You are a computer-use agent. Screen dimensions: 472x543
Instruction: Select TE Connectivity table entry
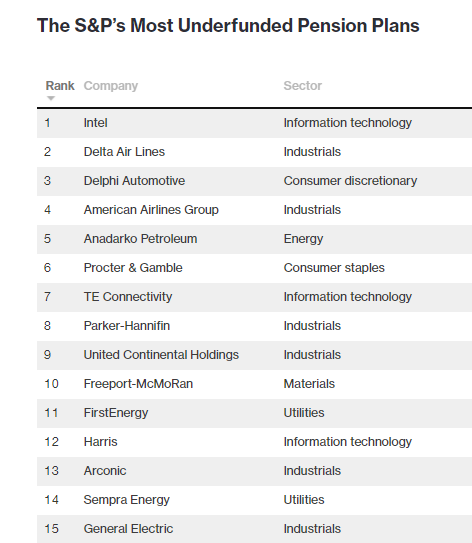(128, 297)
